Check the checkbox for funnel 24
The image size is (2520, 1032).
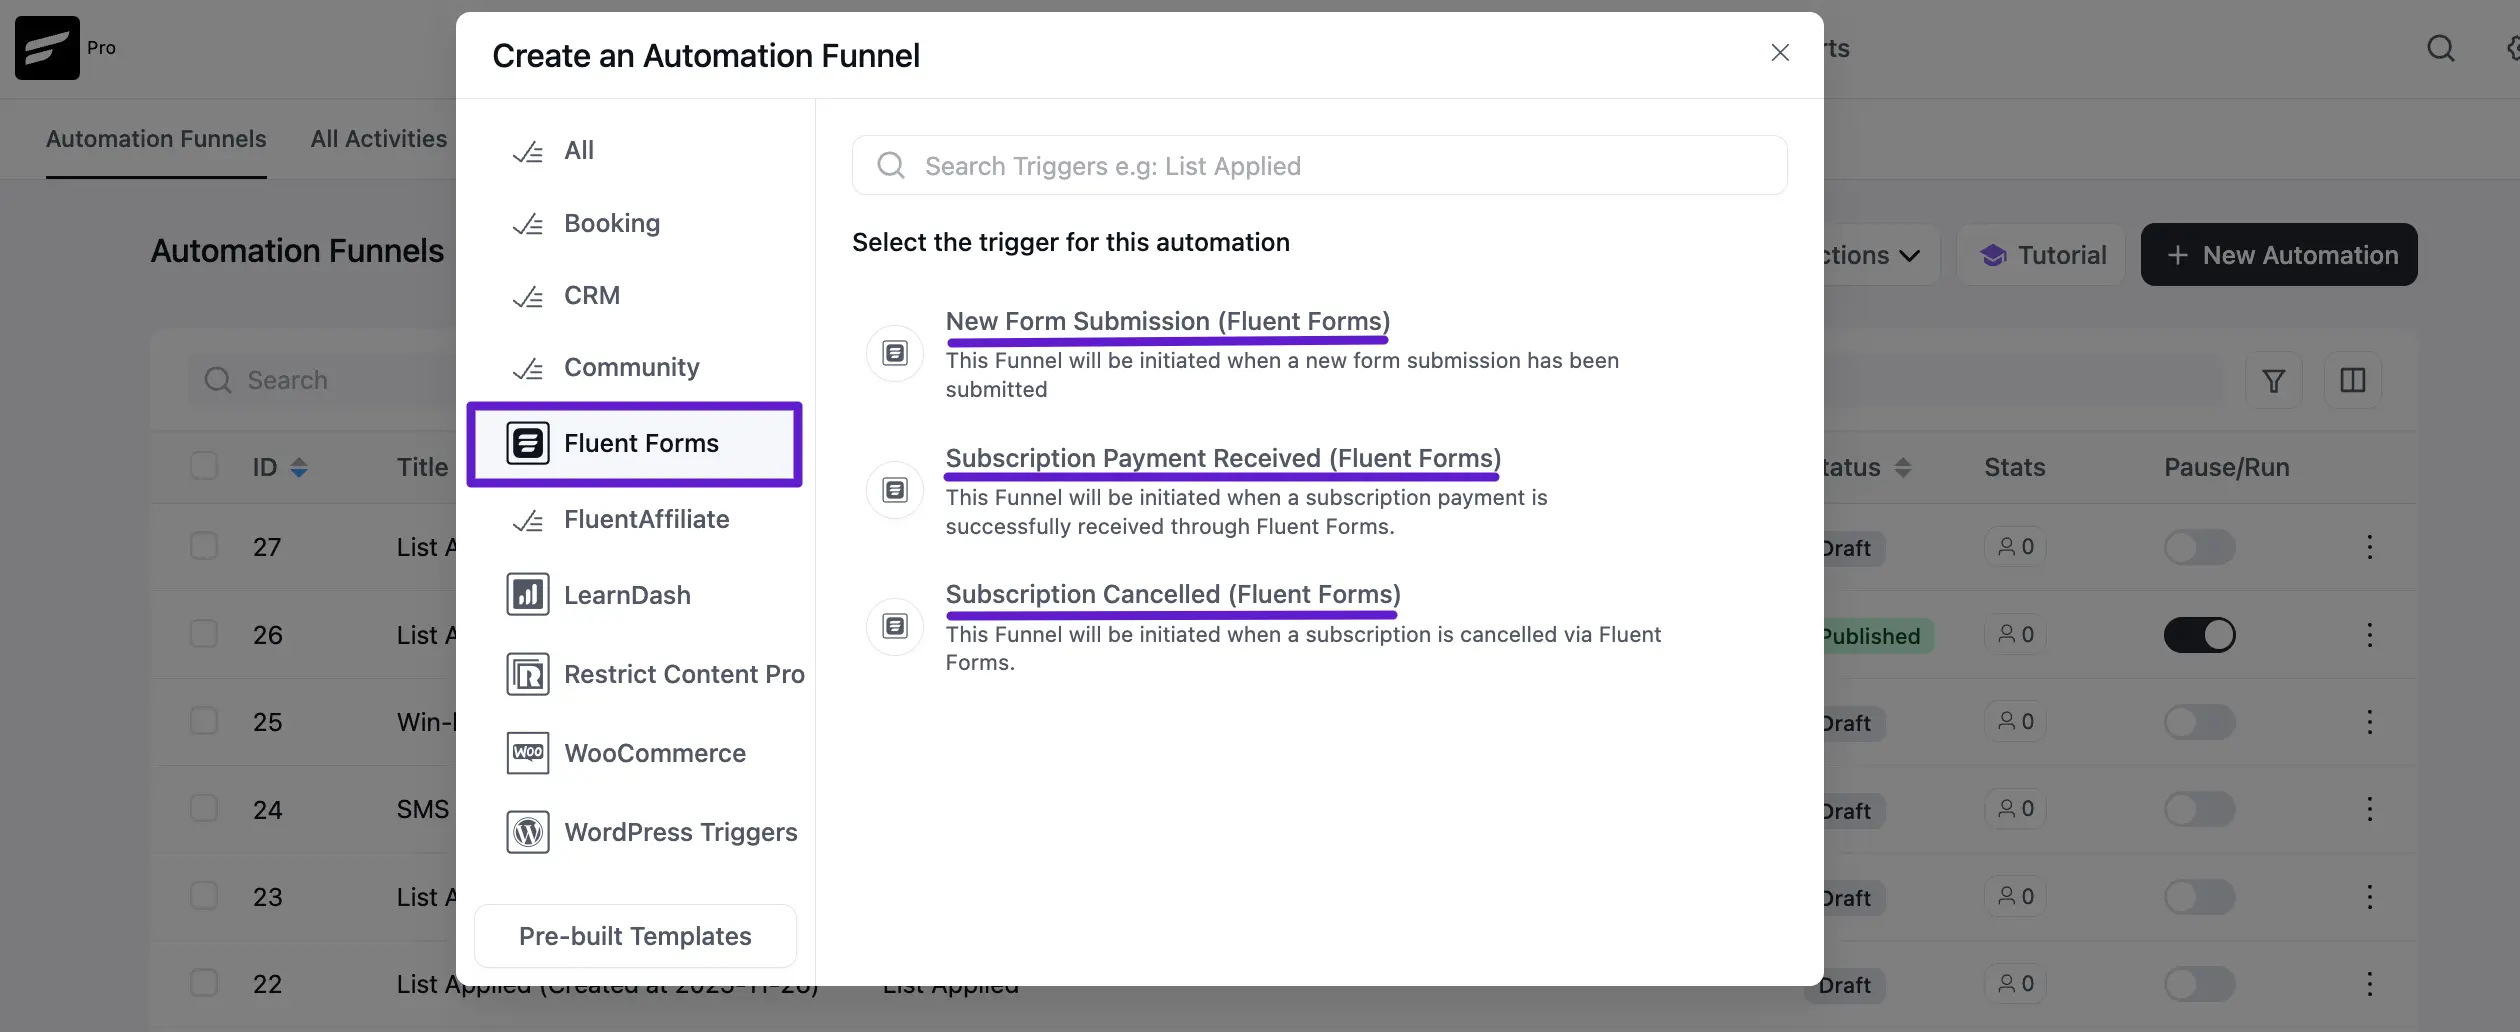(204, 808)
